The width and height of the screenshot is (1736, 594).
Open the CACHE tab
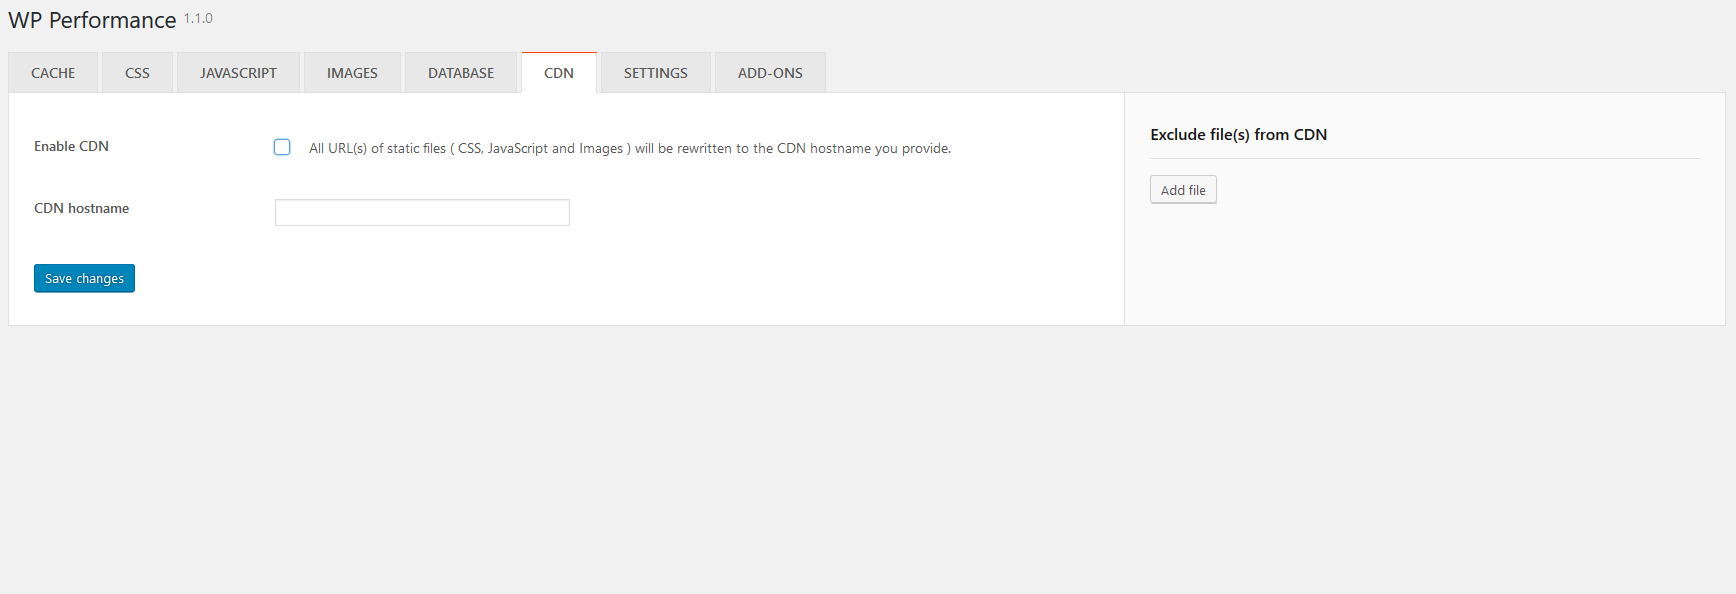[x=53, y=73]
